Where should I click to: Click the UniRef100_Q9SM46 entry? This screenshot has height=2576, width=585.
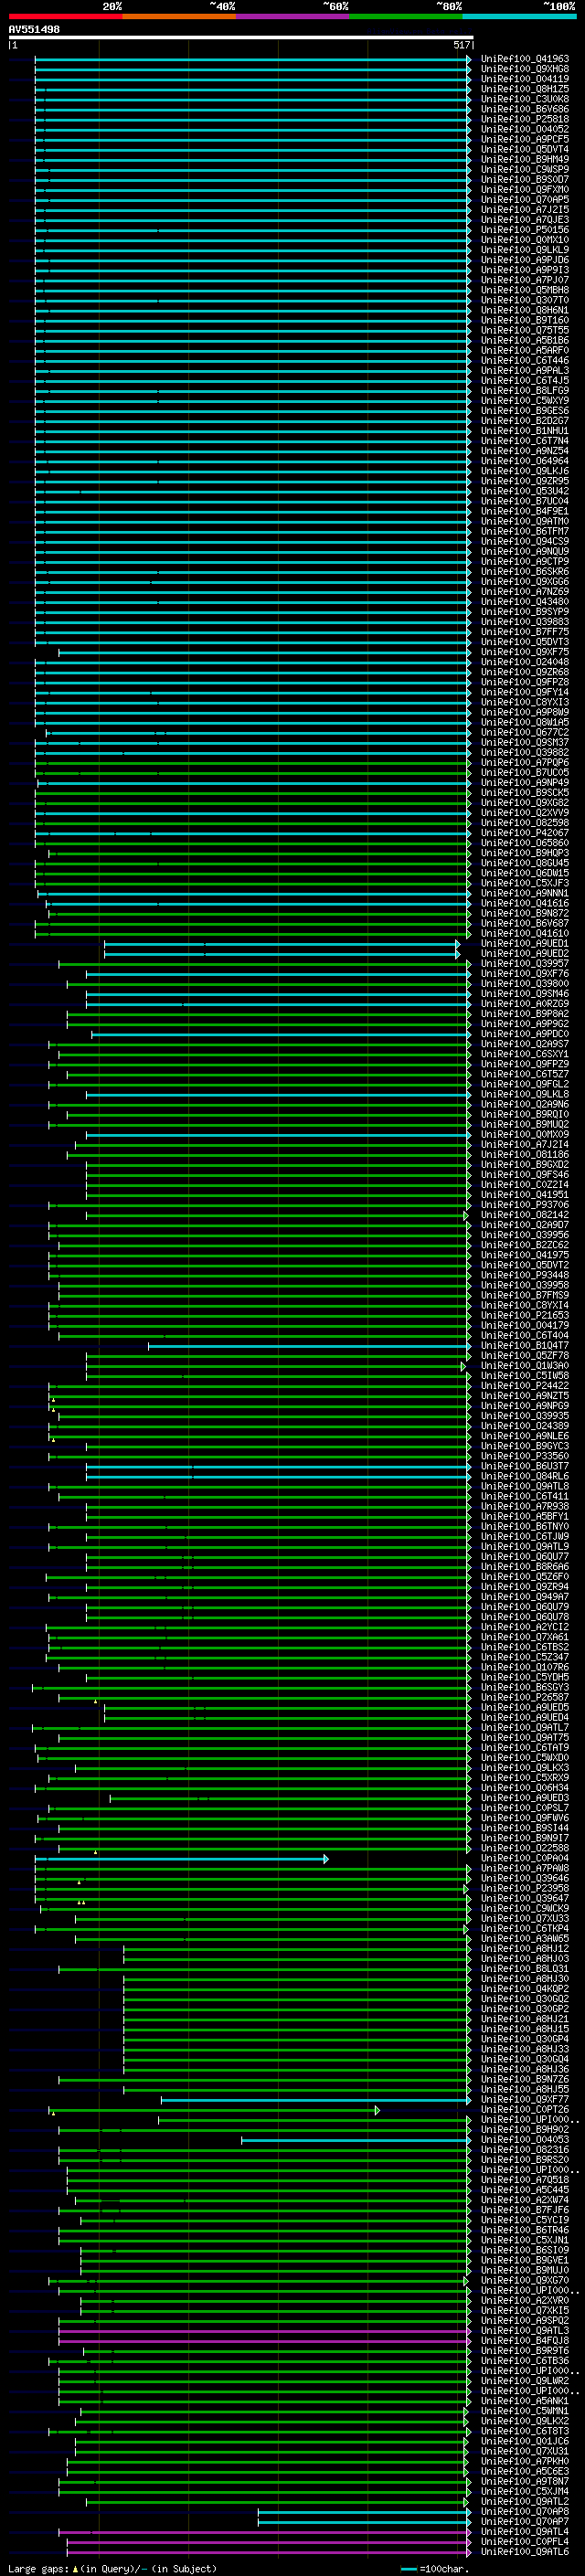524,994
